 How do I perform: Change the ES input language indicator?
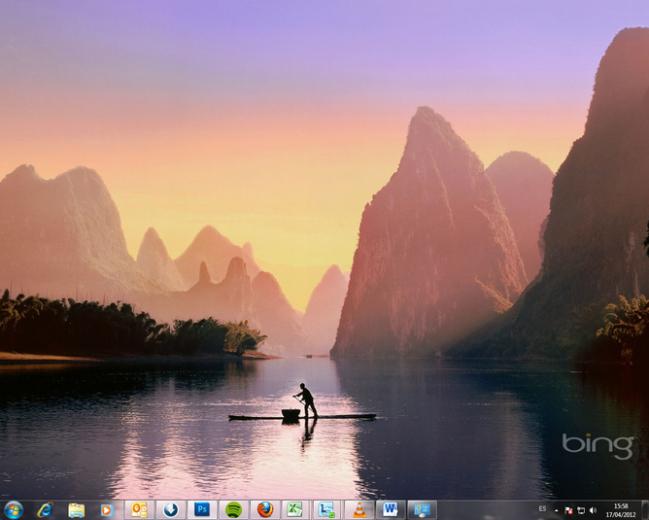542,508
